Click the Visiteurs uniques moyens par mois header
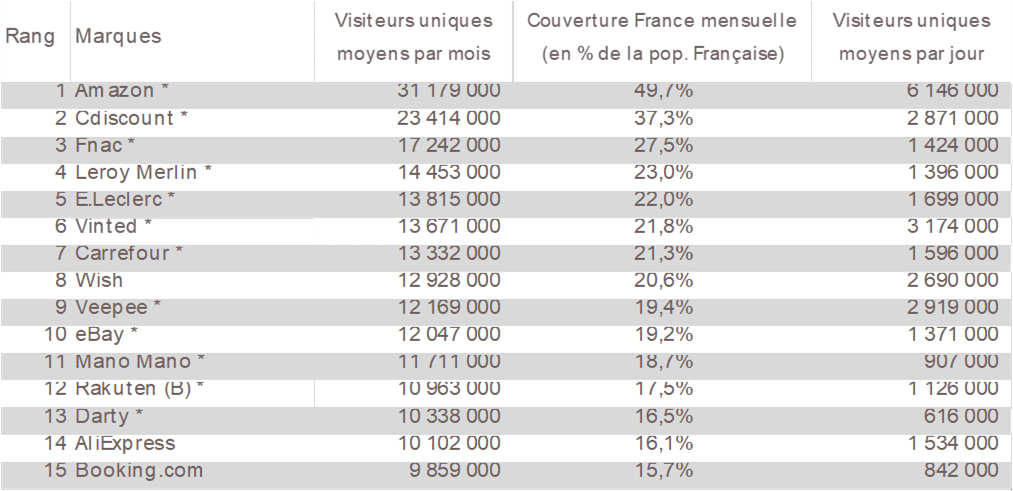 (x=413, y=37)
